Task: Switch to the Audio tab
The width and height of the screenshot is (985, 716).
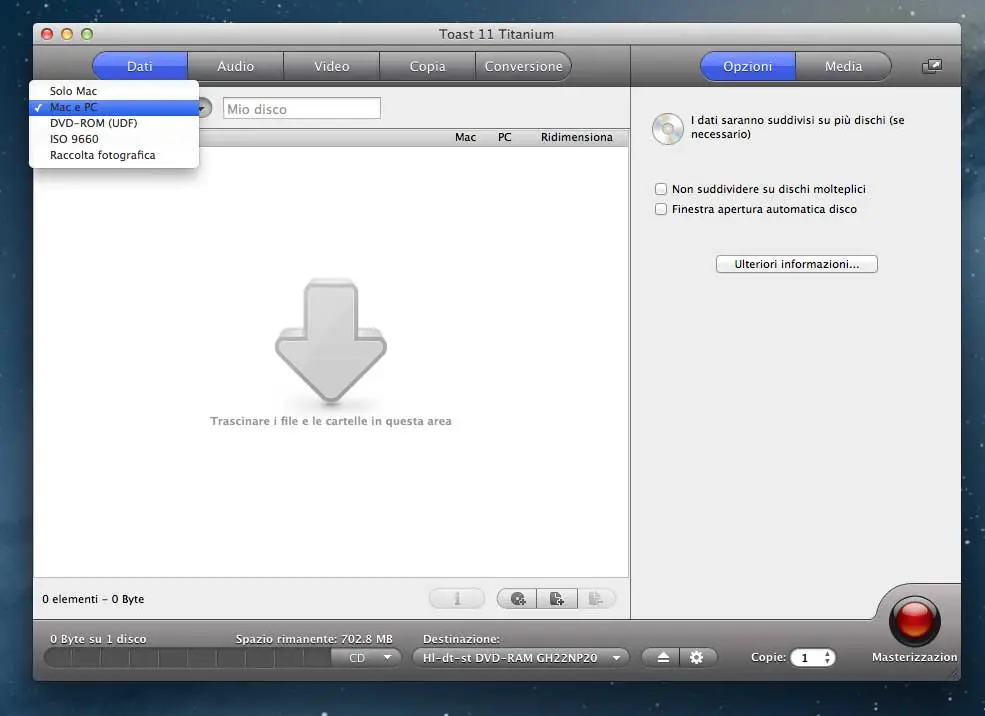Action: (235, 66)
